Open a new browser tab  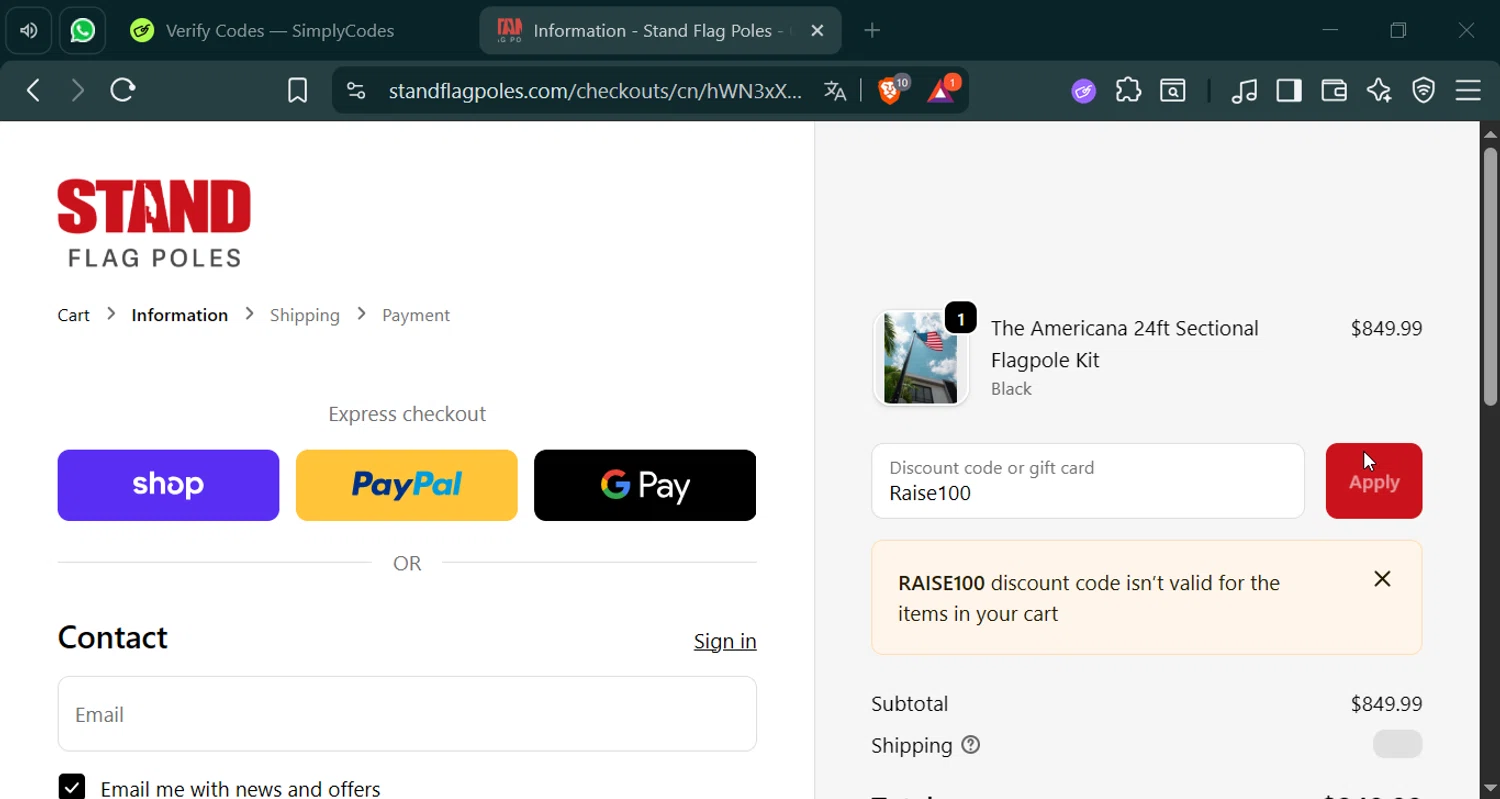[872, 31]
